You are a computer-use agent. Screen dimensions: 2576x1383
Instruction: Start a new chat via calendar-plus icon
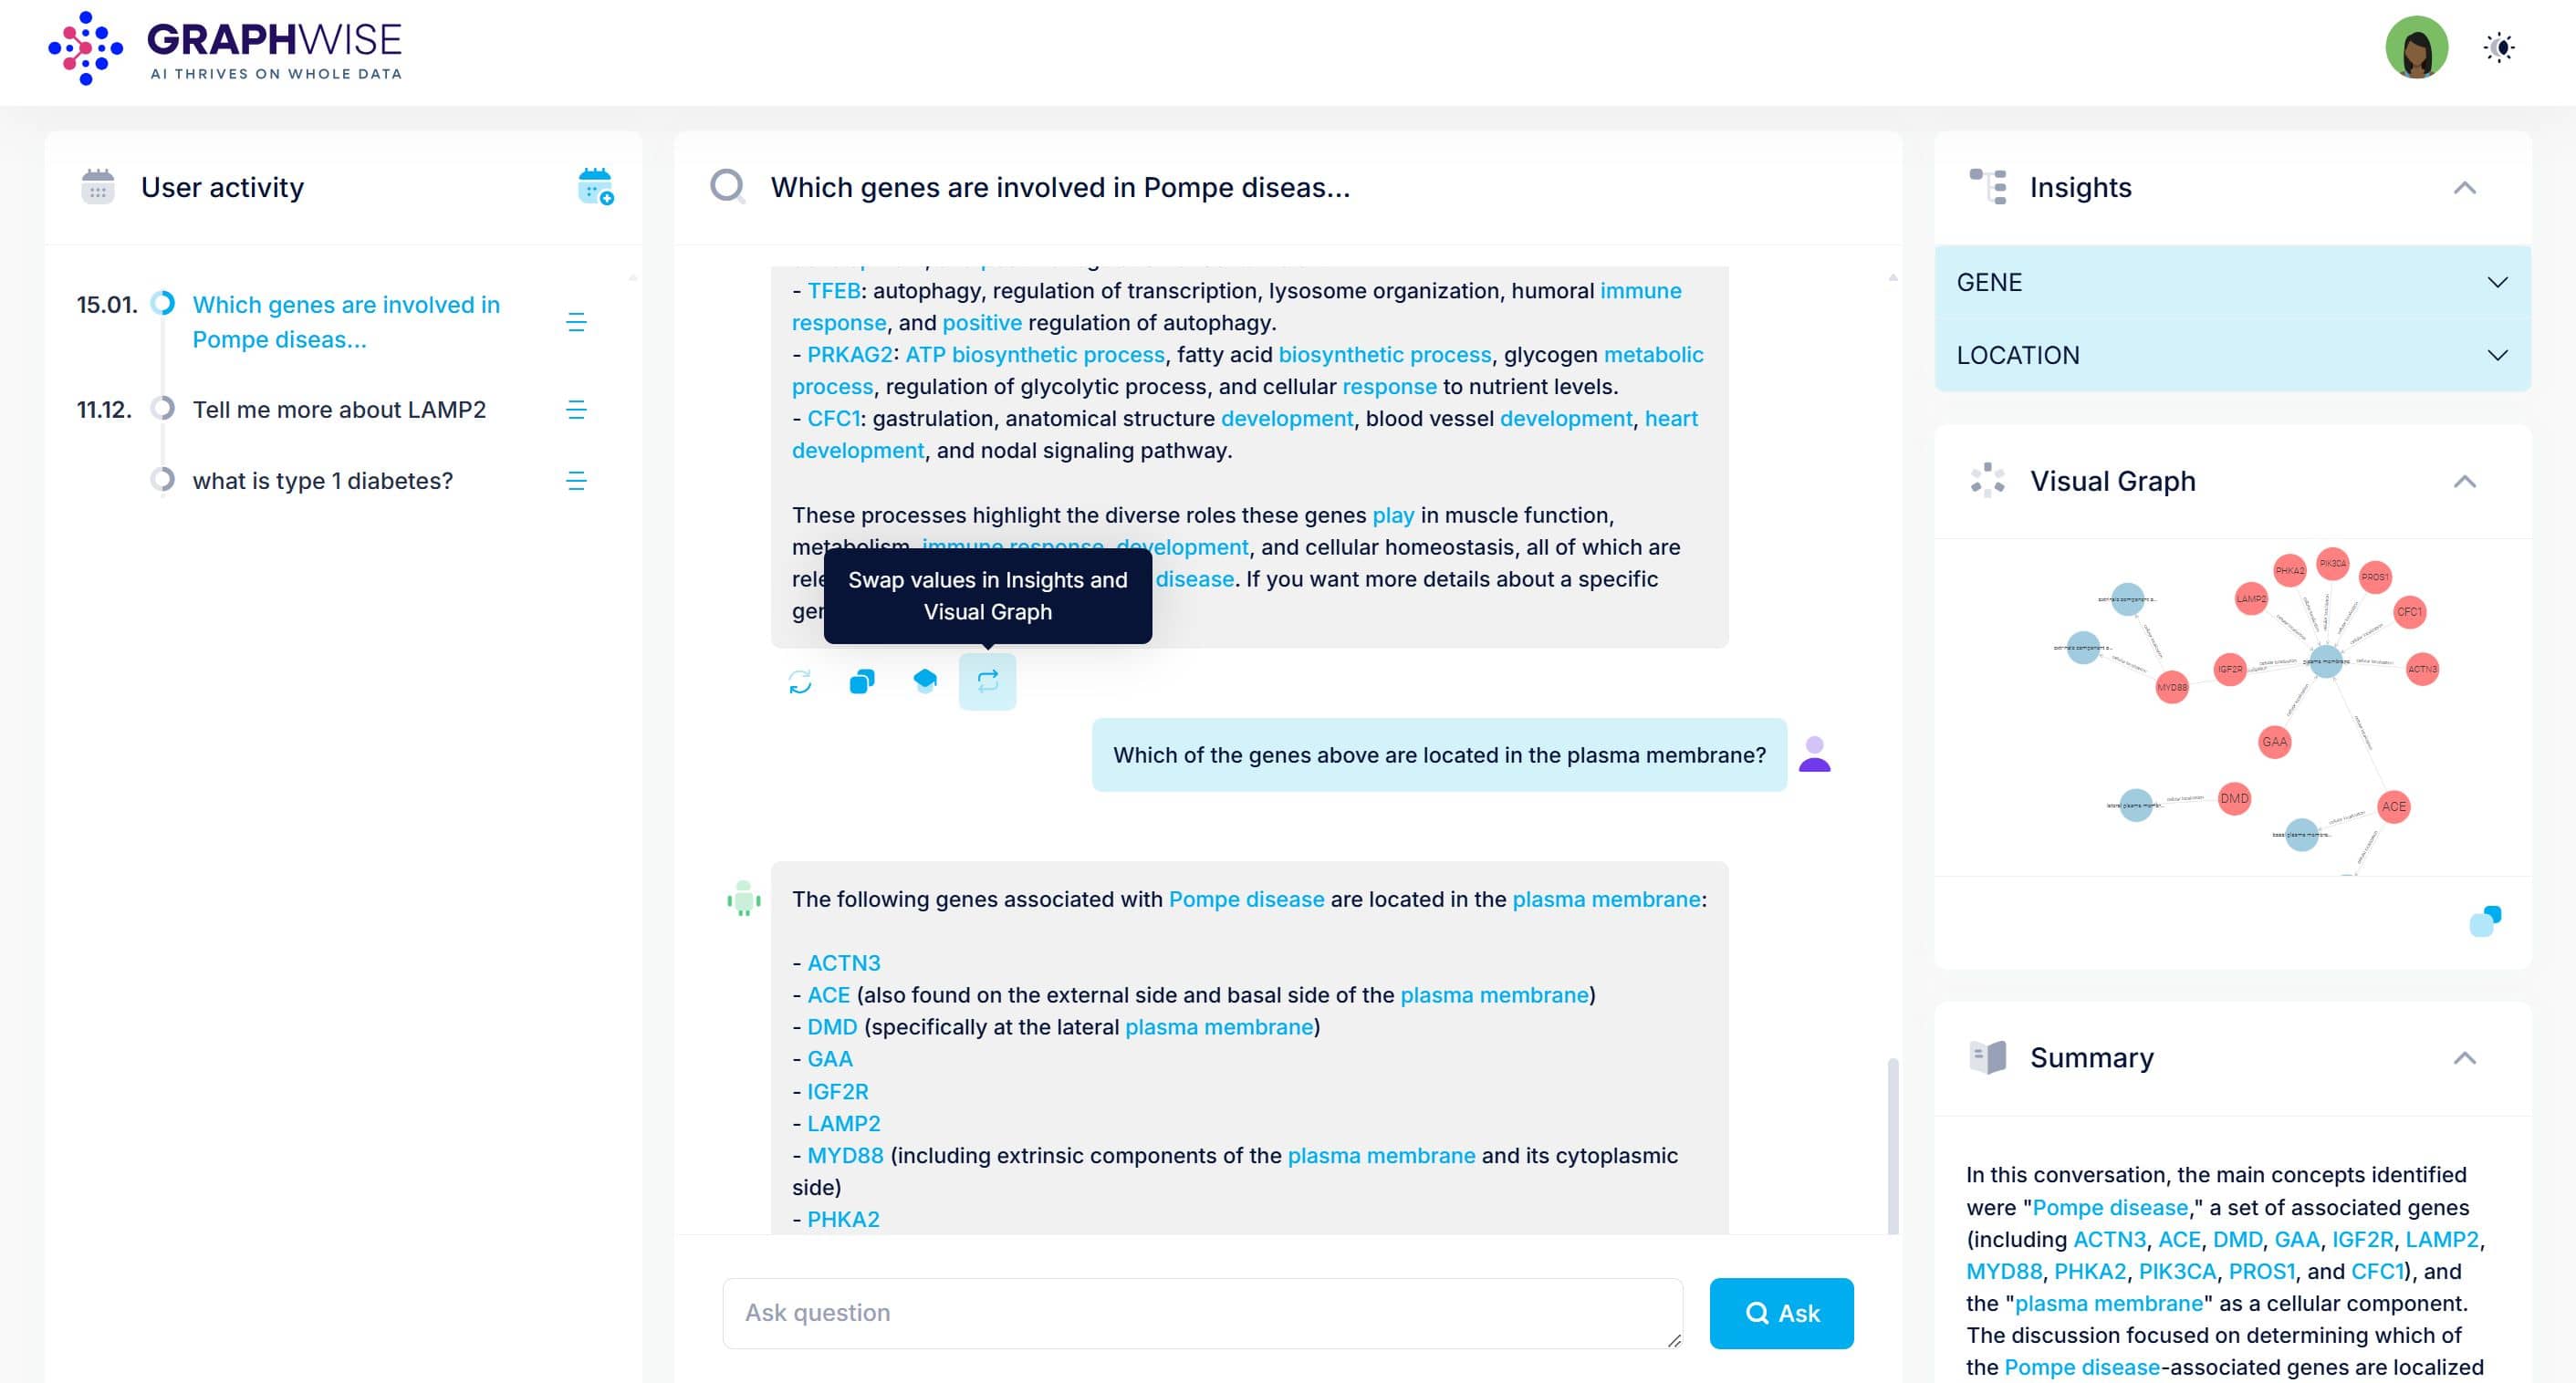595,187
